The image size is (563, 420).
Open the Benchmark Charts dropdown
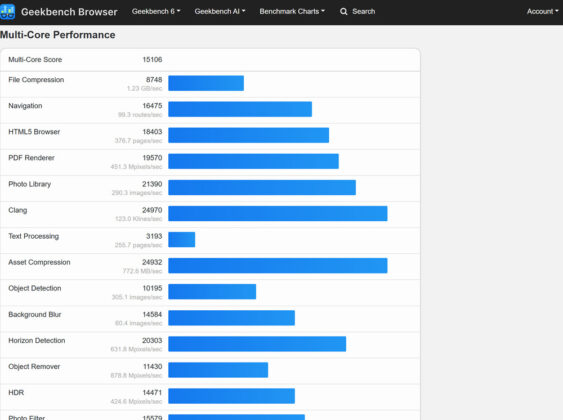(292, 11)
